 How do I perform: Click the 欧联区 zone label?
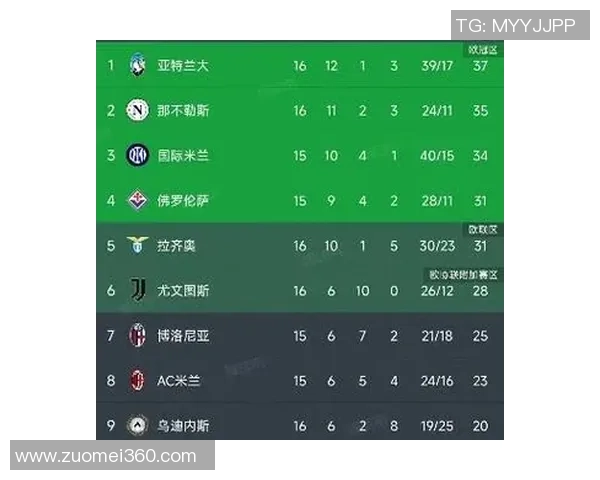point(483,229)
